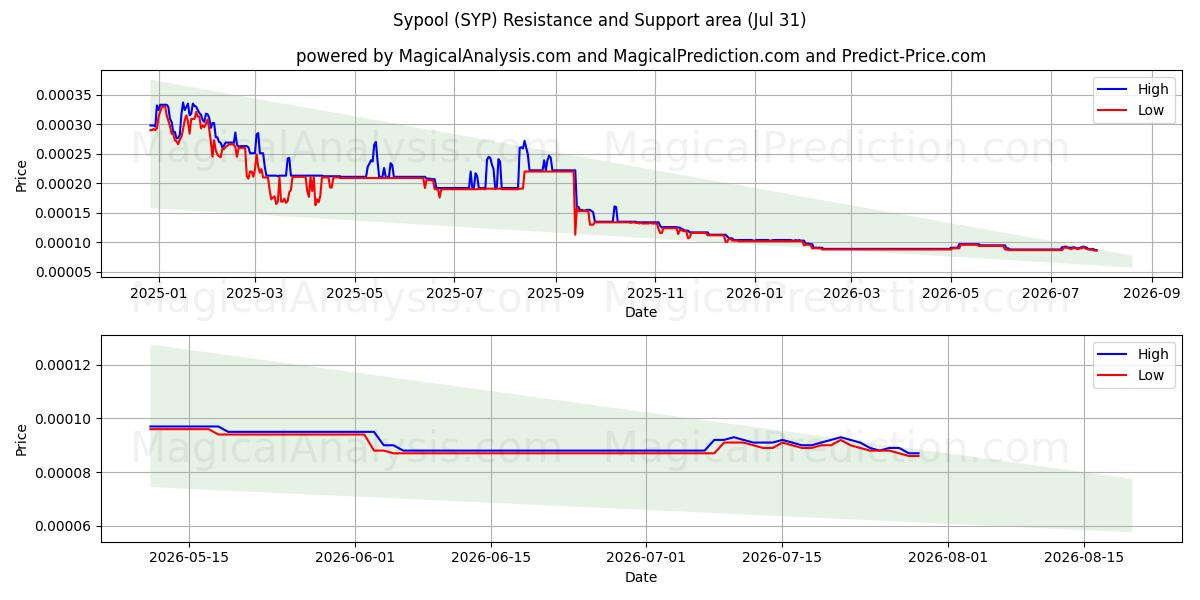Click the '2026-07-01' x-axis label in bottom chart
The width and height of the screenshot is (1200, 600).
[647, 559]
